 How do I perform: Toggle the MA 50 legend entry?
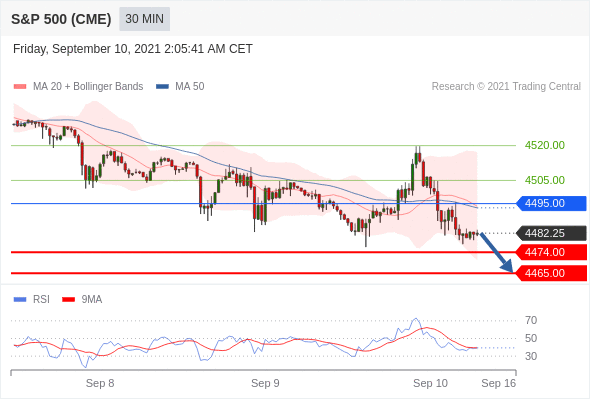(180, 87)
